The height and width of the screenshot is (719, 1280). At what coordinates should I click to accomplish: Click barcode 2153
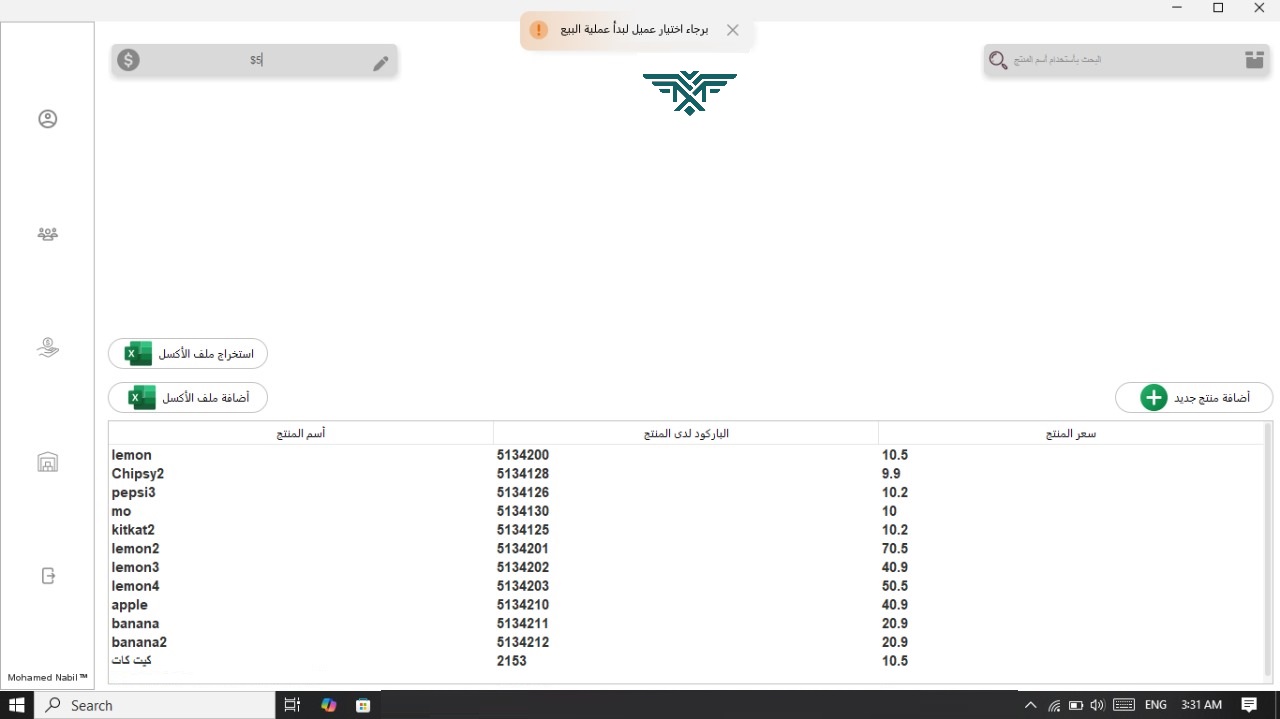[x=511, y=661]
